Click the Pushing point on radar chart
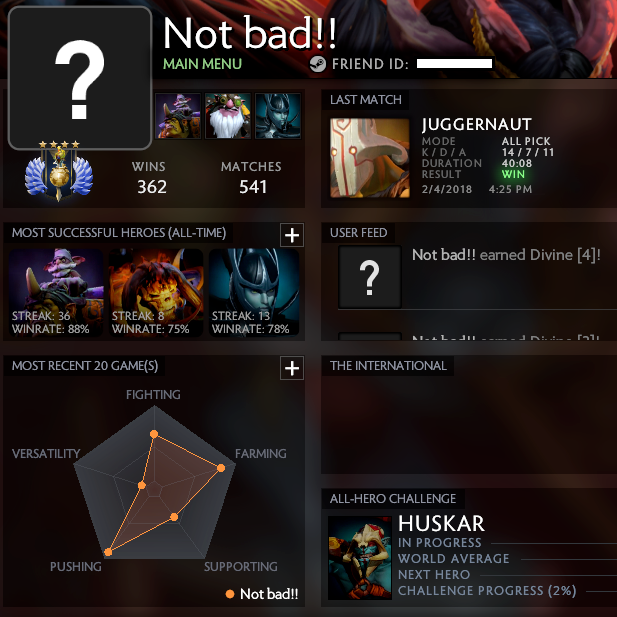 pyautogui.click(x=108, y=552)
